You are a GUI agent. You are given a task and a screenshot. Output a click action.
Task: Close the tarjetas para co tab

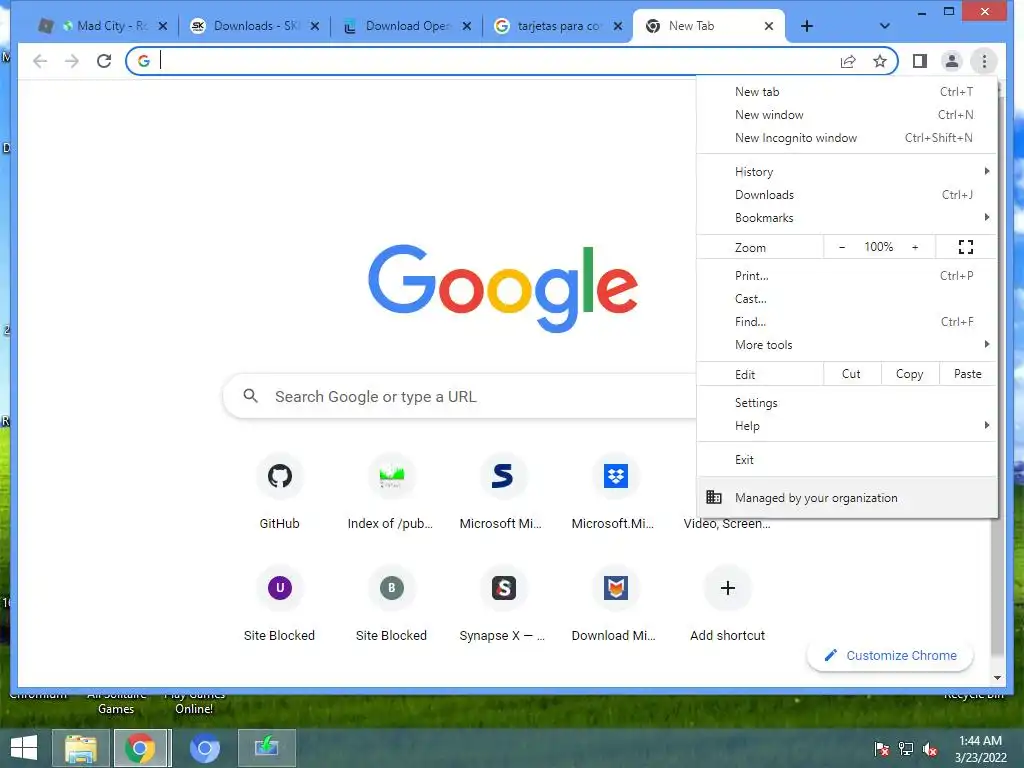click(618, 26)
